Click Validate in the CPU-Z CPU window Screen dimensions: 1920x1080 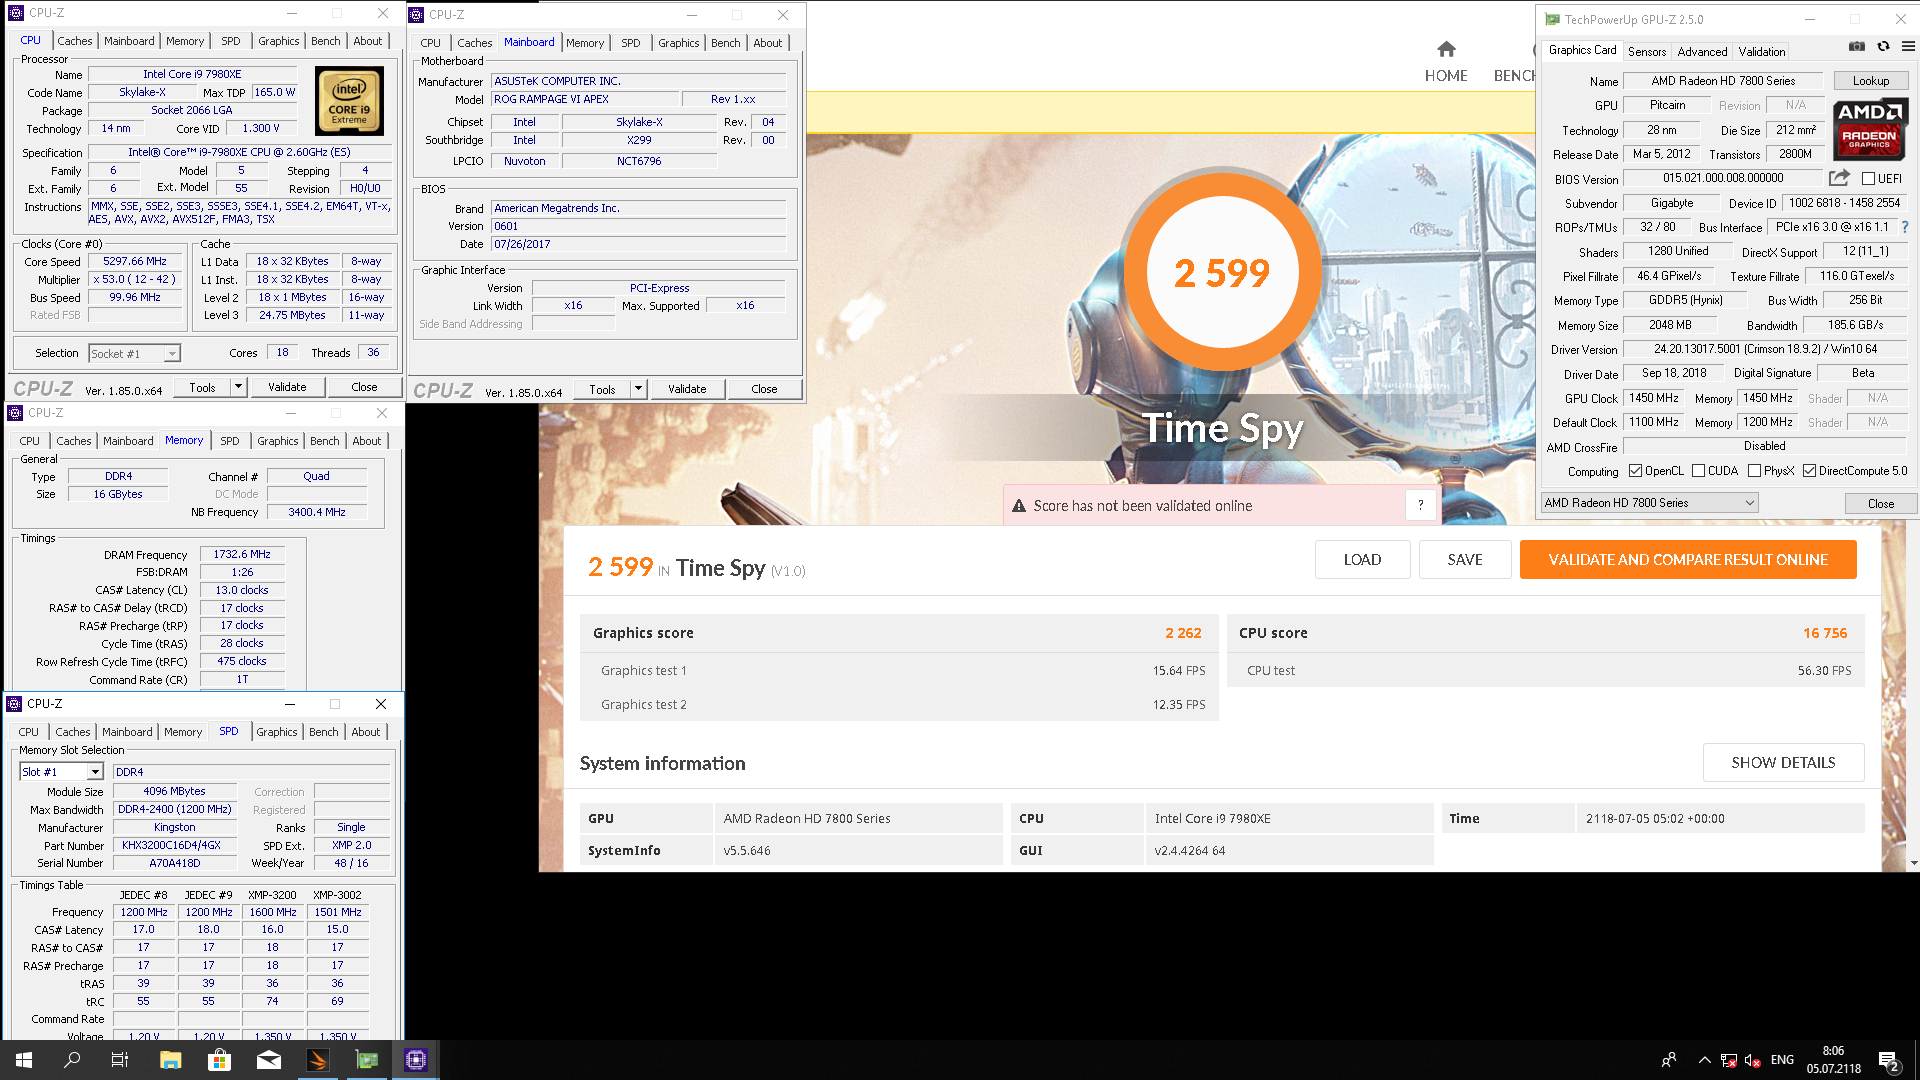[287, 387]
